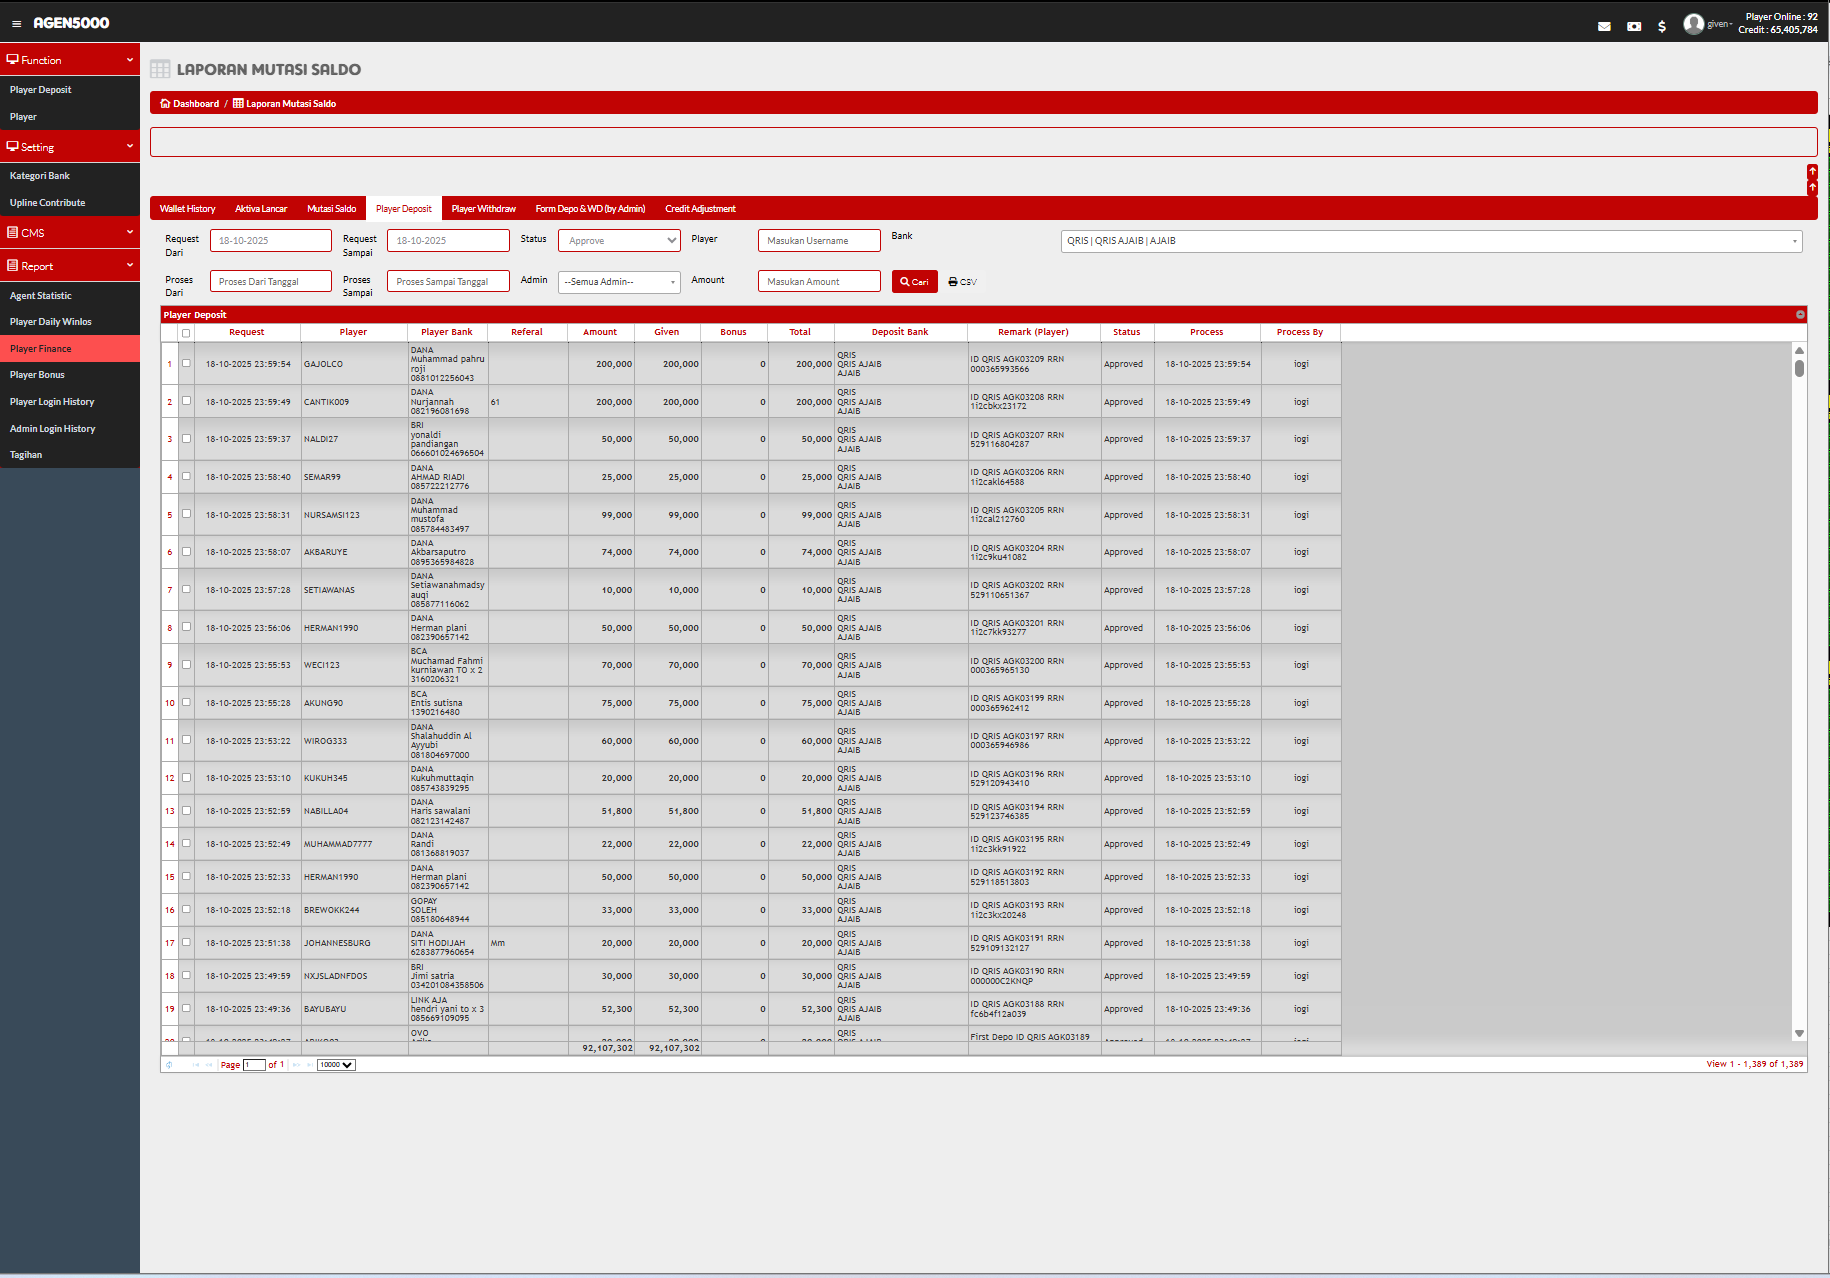Click the grid scrollbar down arrow
The width and height of the screenshot is (1830, 1278).
[1799, 1034]
